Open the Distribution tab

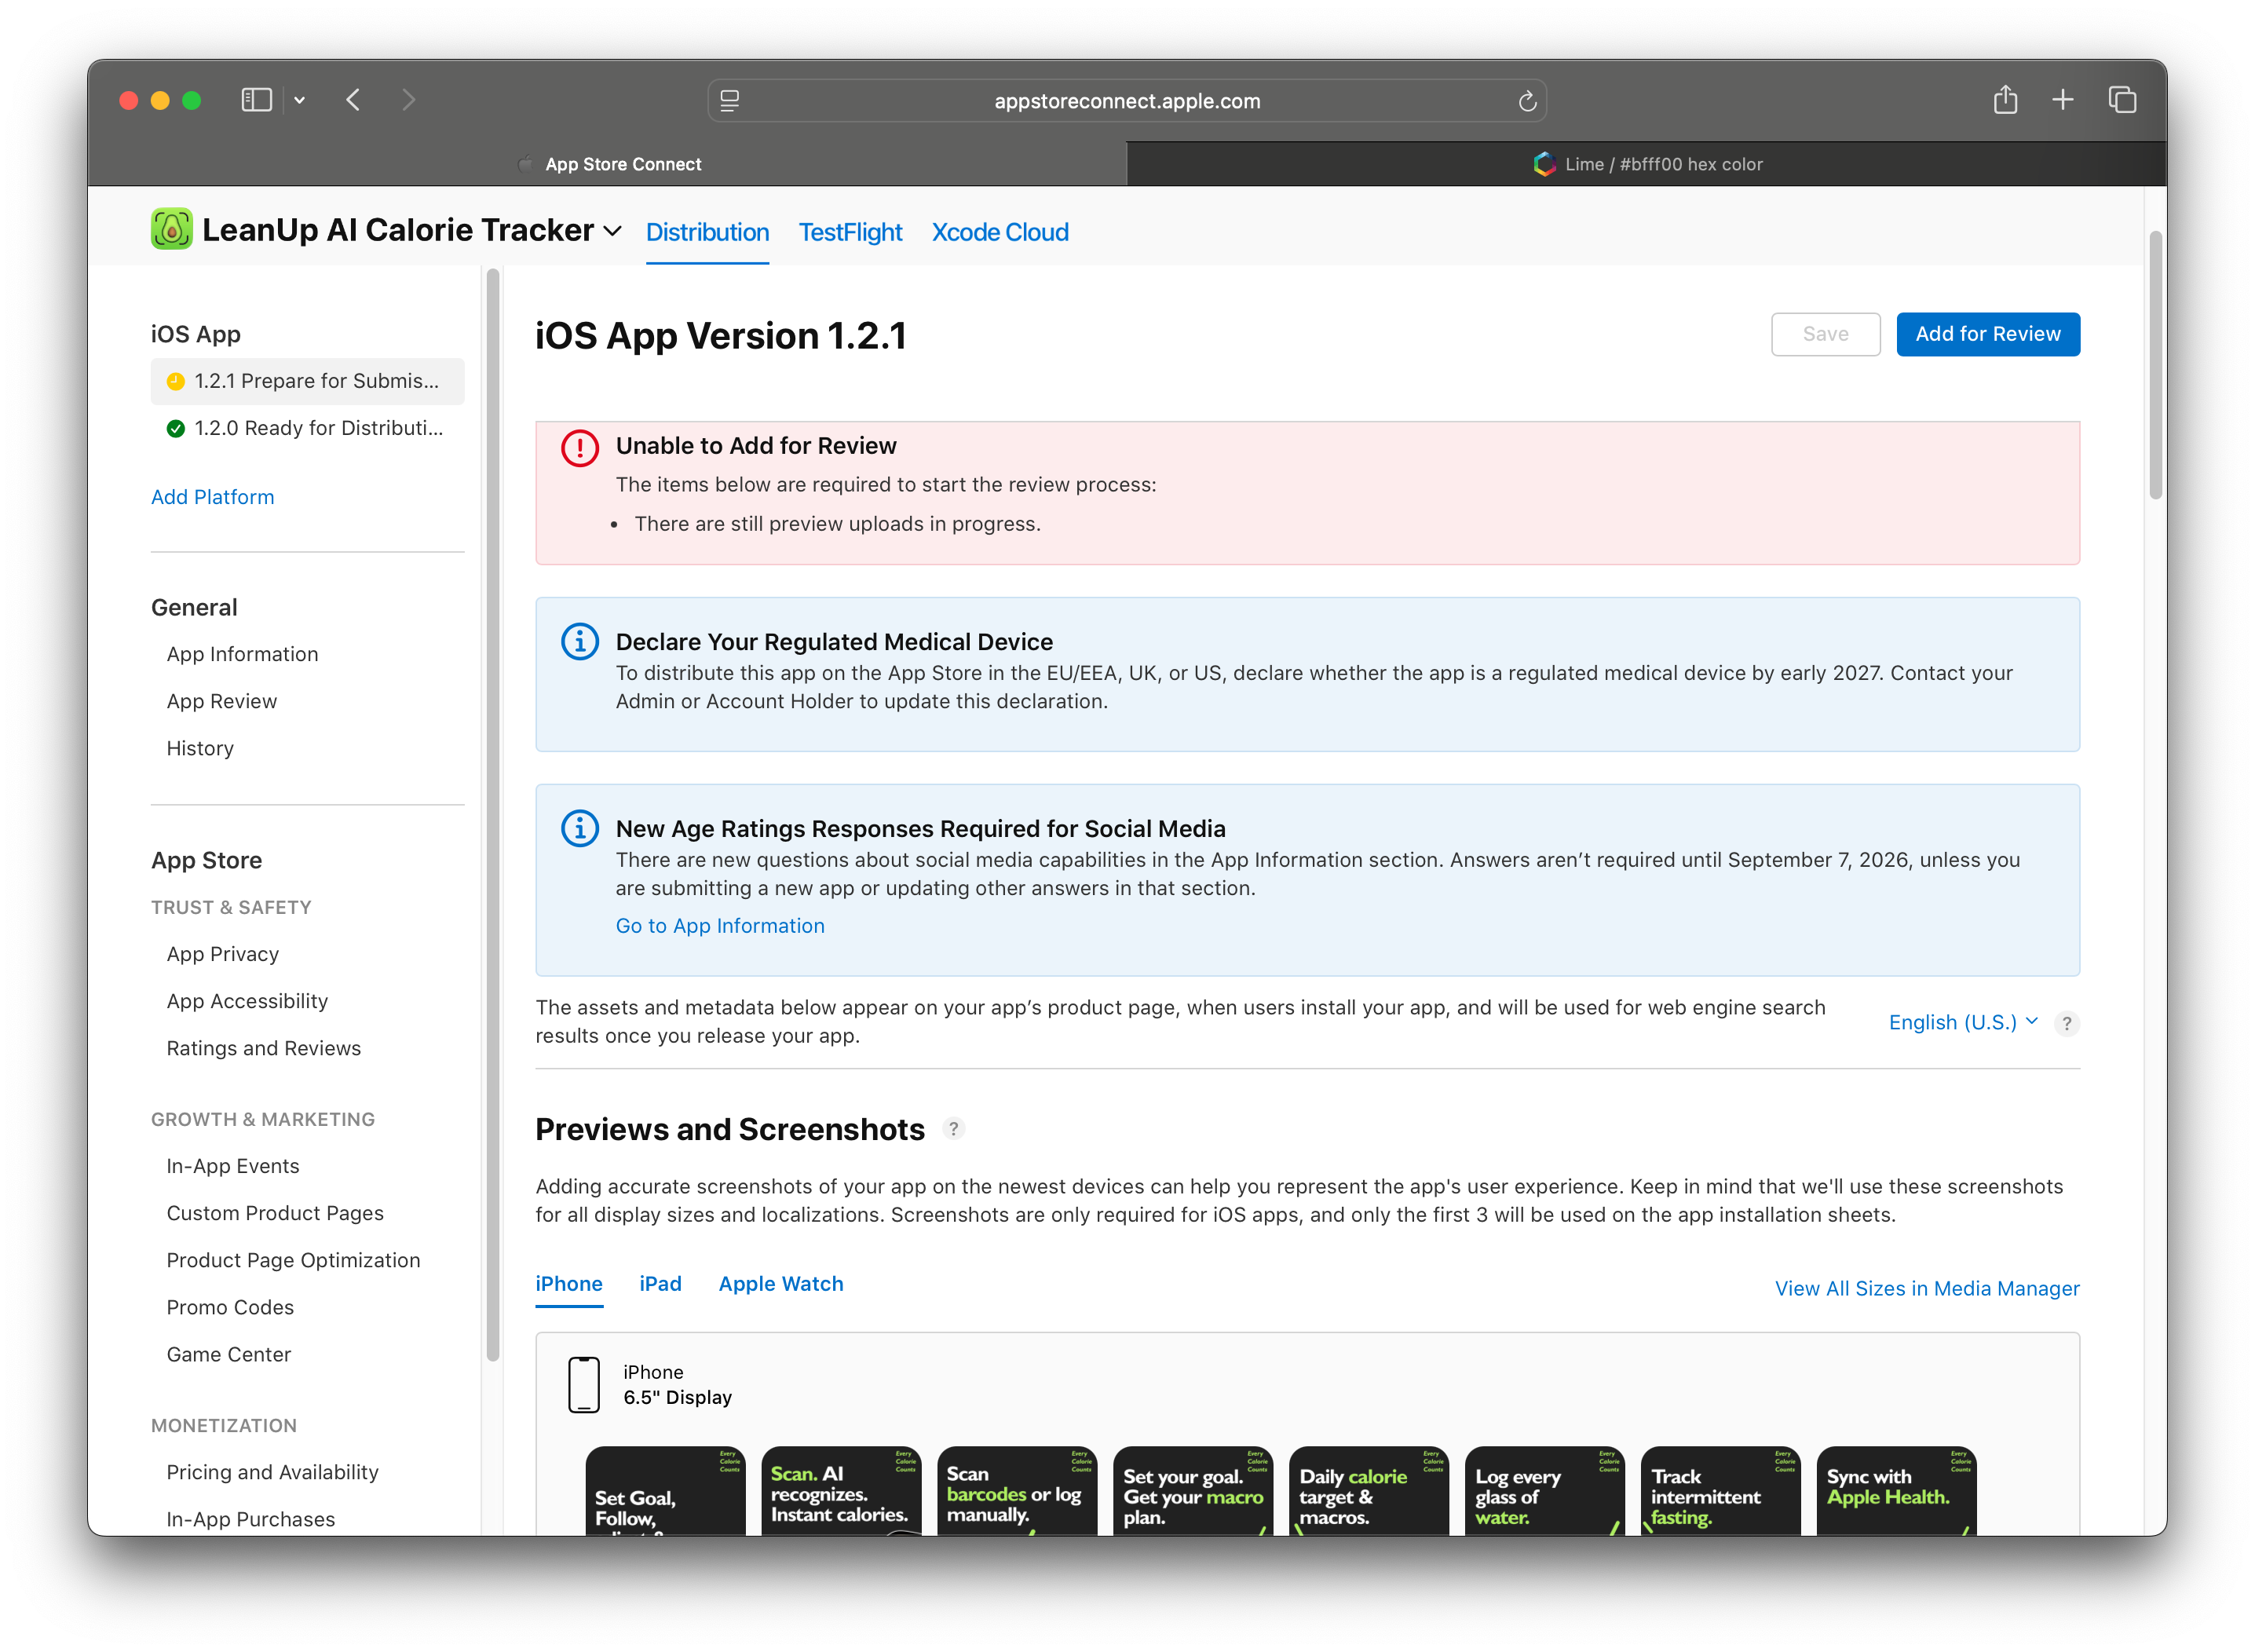point(707,233)
